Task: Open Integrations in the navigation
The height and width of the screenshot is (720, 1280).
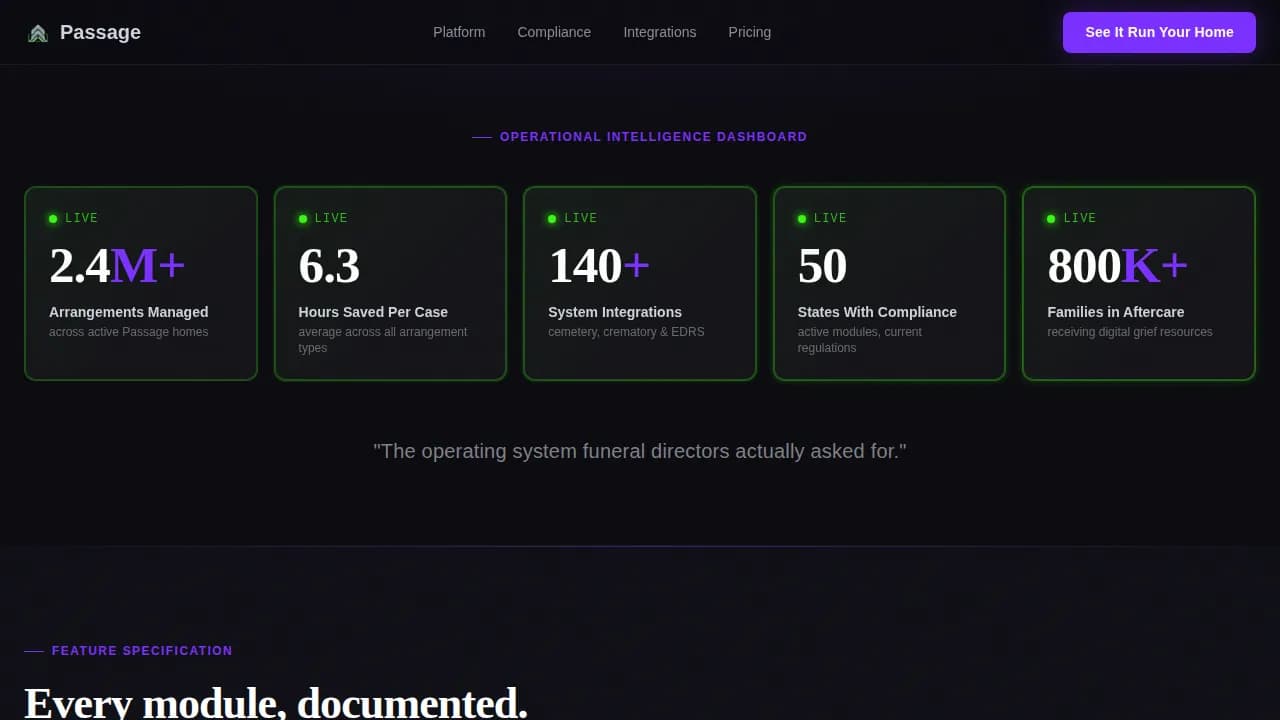Action: pos(660,32)
